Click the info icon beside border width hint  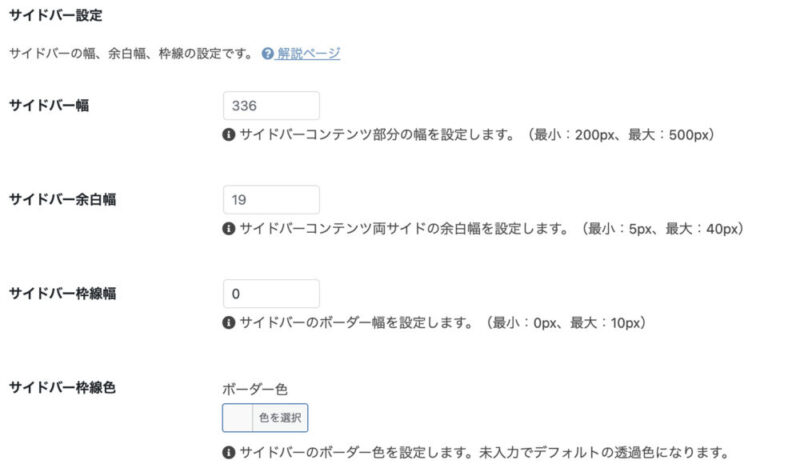point(229,322)
